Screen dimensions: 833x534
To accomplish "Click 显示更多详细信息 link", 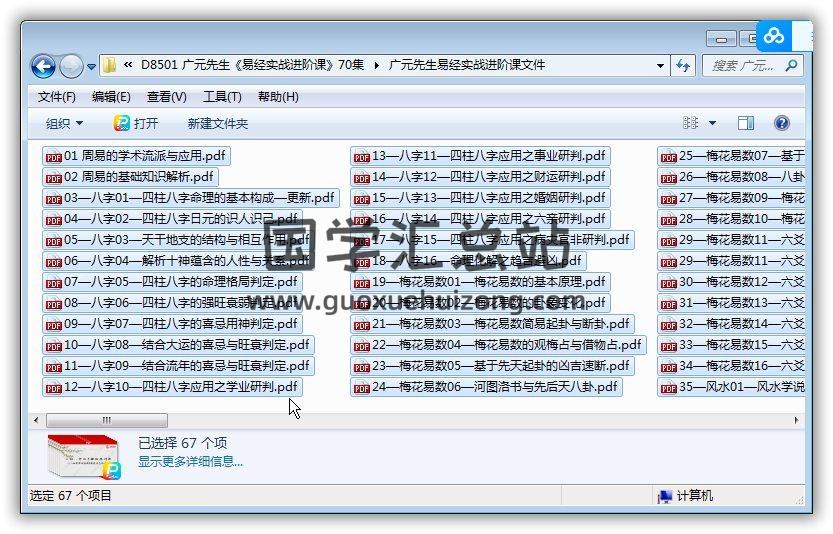I will pyautogui.click(x=190, y=461).
